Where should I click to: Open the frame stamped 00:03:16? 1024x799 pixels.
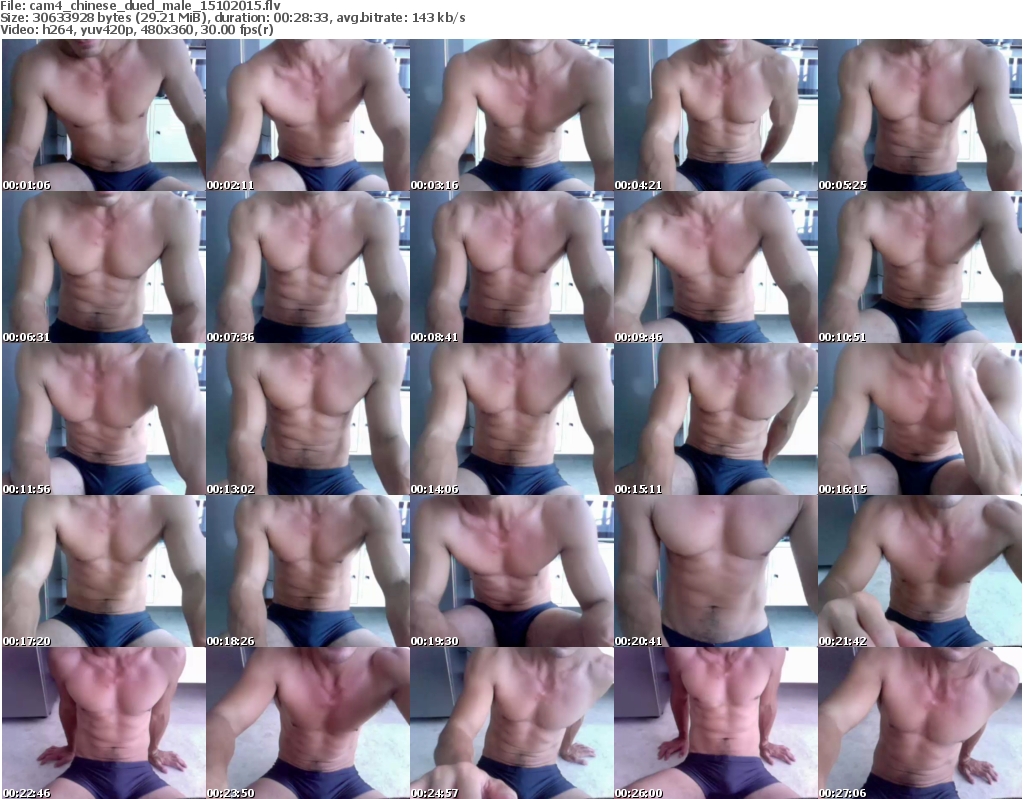[x=512, y=115]
